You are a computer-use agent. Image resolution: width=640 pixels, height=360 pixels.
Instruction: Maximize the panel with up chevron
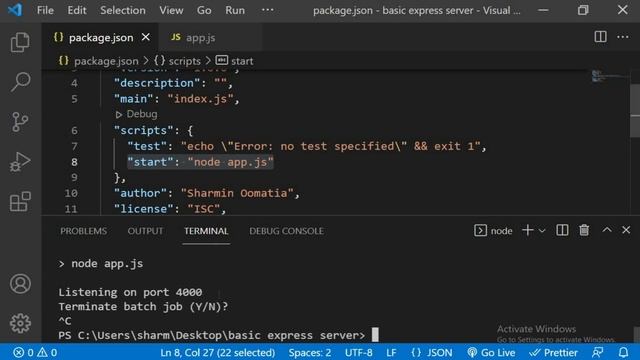coord(607,230)
